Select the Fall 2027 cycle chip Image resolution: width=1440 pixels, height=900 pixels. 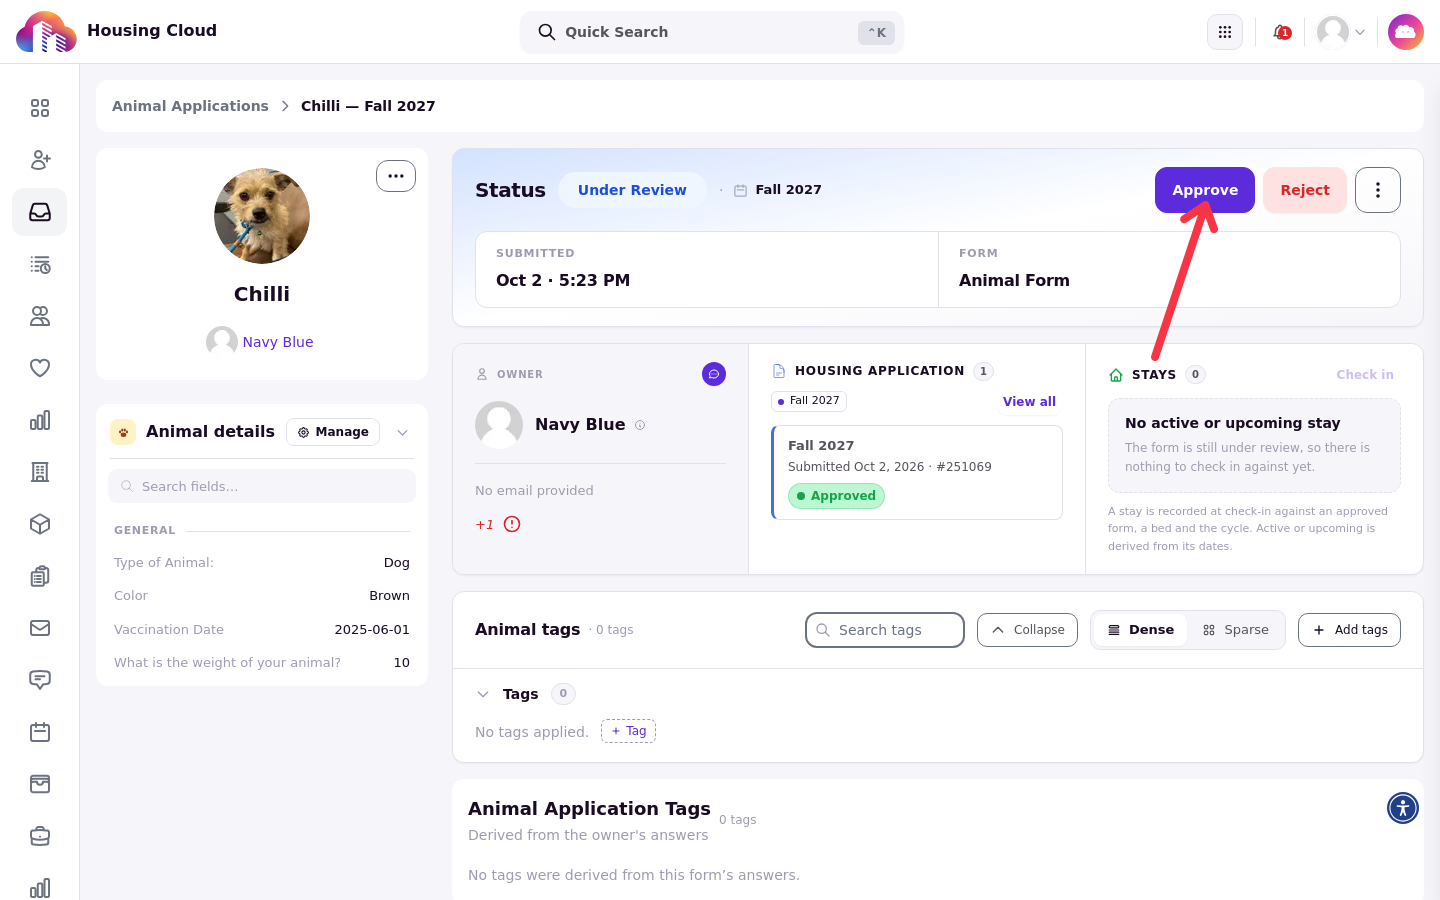tap(809, 401)
